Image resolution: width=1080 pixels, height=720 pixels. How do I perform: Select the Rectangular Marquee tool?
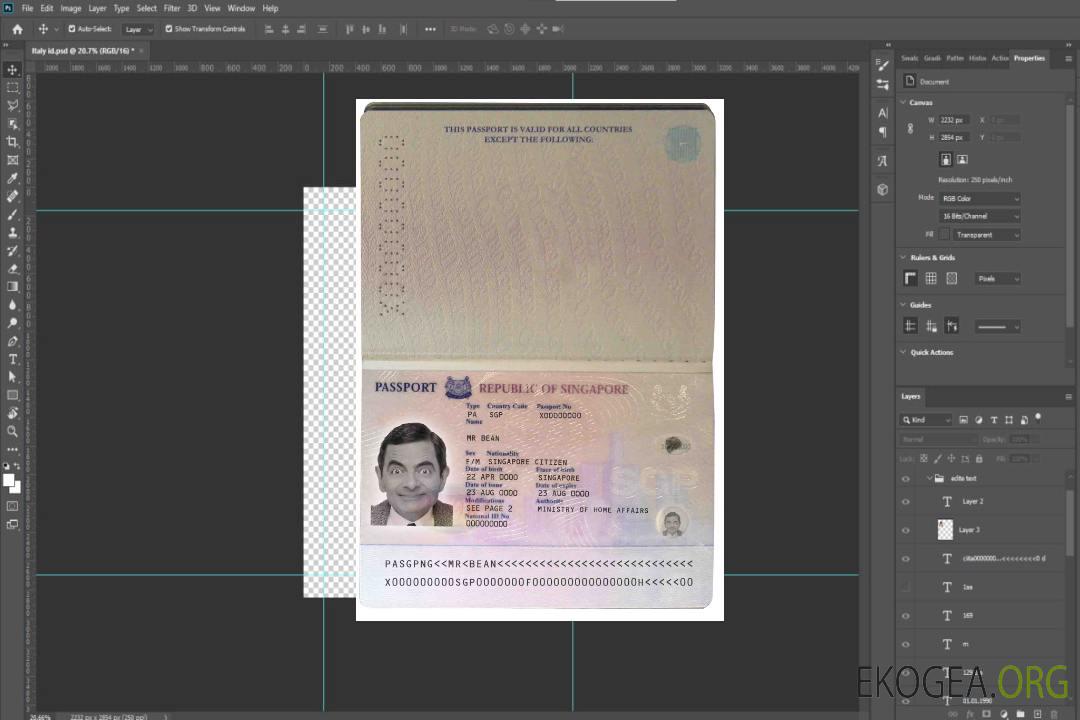coord(12,88)
